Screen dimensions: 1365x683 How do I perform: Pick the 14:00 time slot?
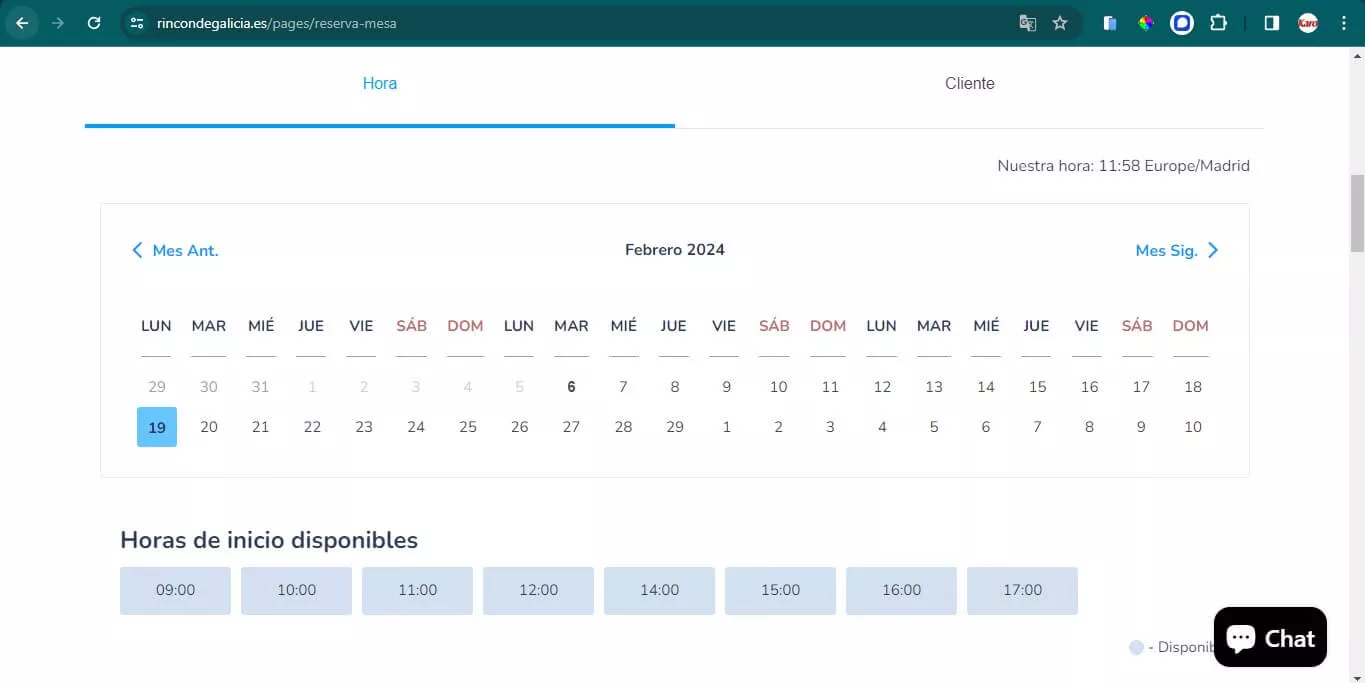tap(659, 590)
